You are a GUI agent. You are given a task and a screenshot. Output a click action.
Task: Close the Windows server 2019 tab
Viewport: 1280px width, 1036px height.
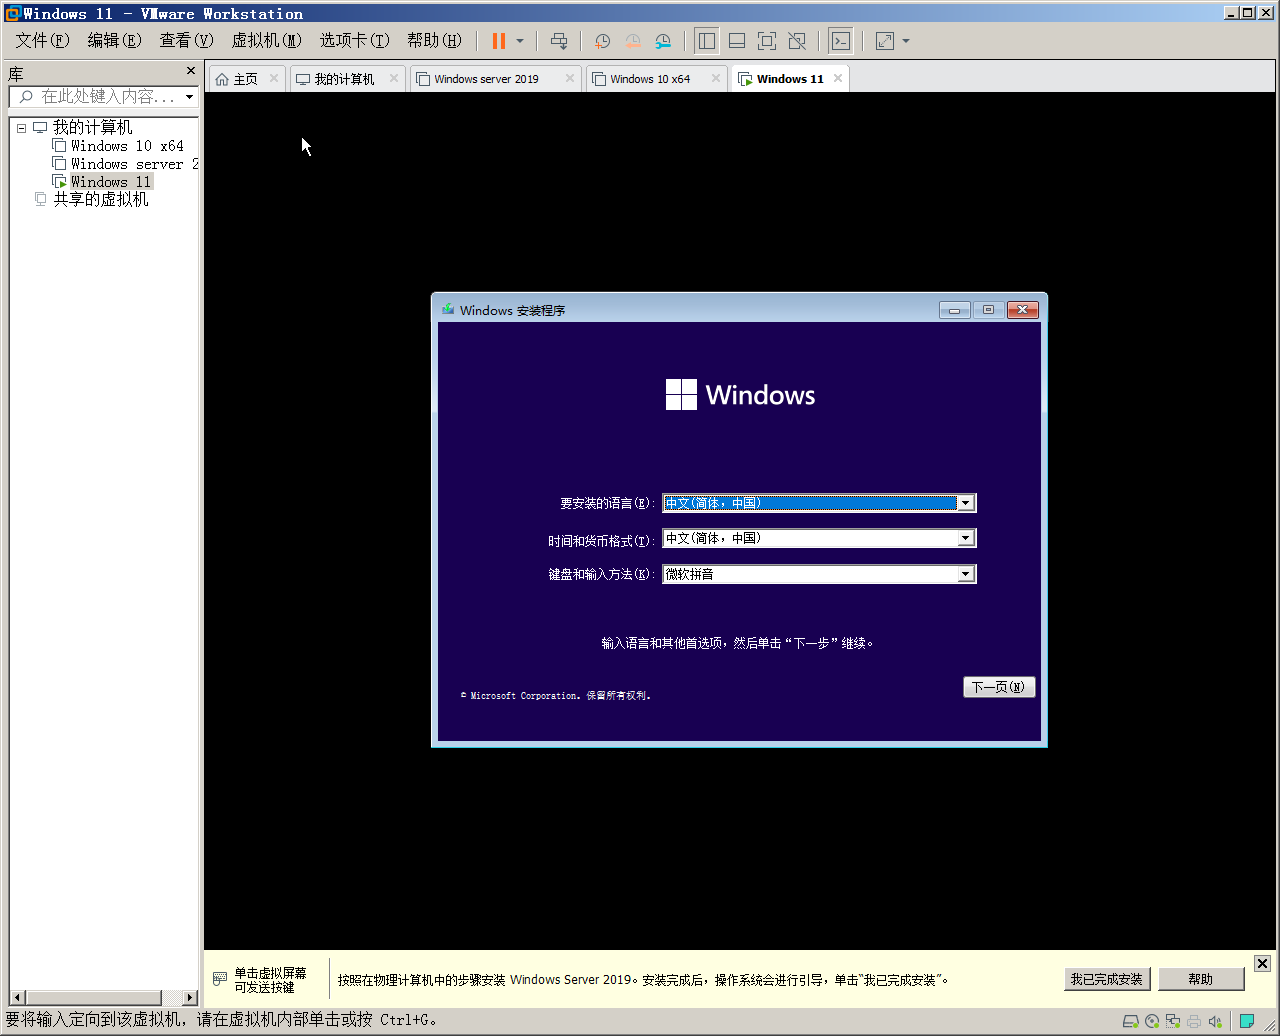[570, 78]
